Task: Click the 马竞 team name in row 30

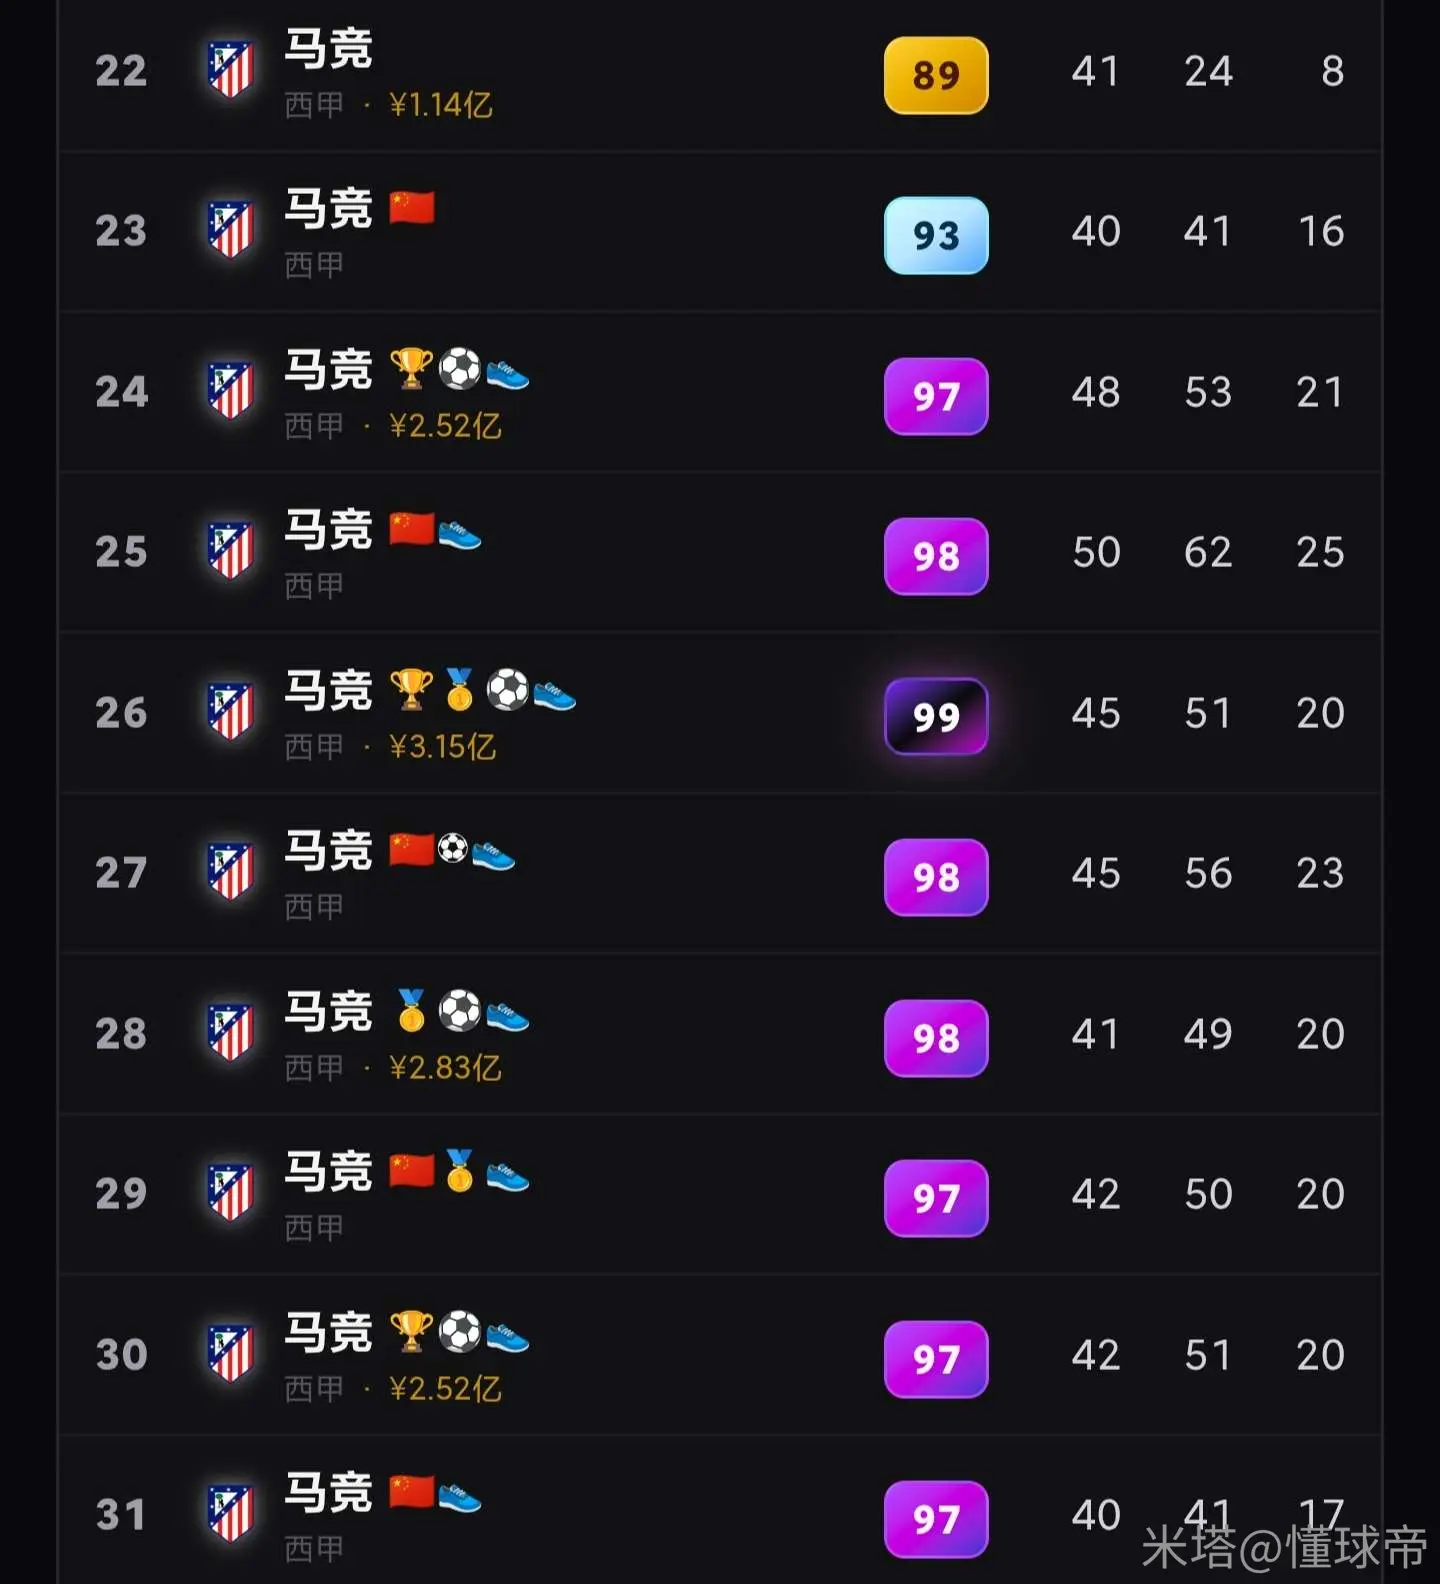Action: [329, 1332]
